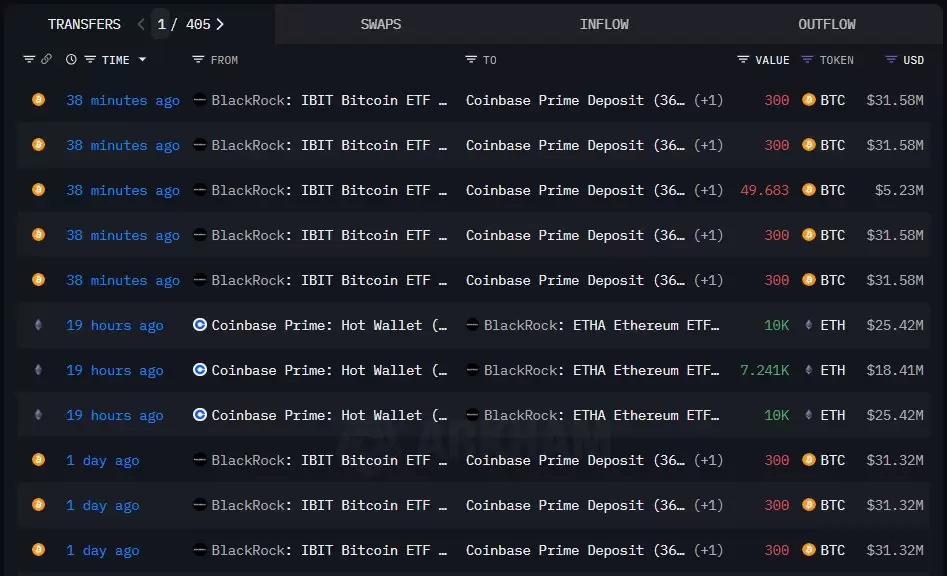Open the USD column filter icon

click(891, 59)
